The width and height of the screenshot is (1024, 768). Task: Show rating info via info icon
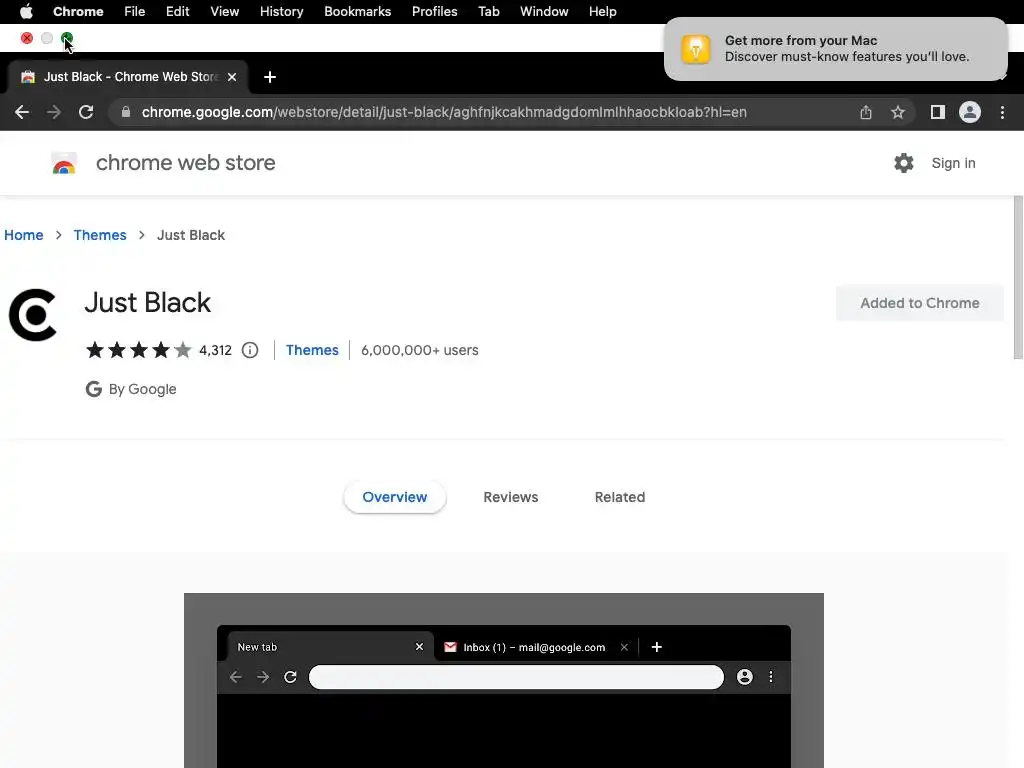pyautogui.click(x=250, y=350)
